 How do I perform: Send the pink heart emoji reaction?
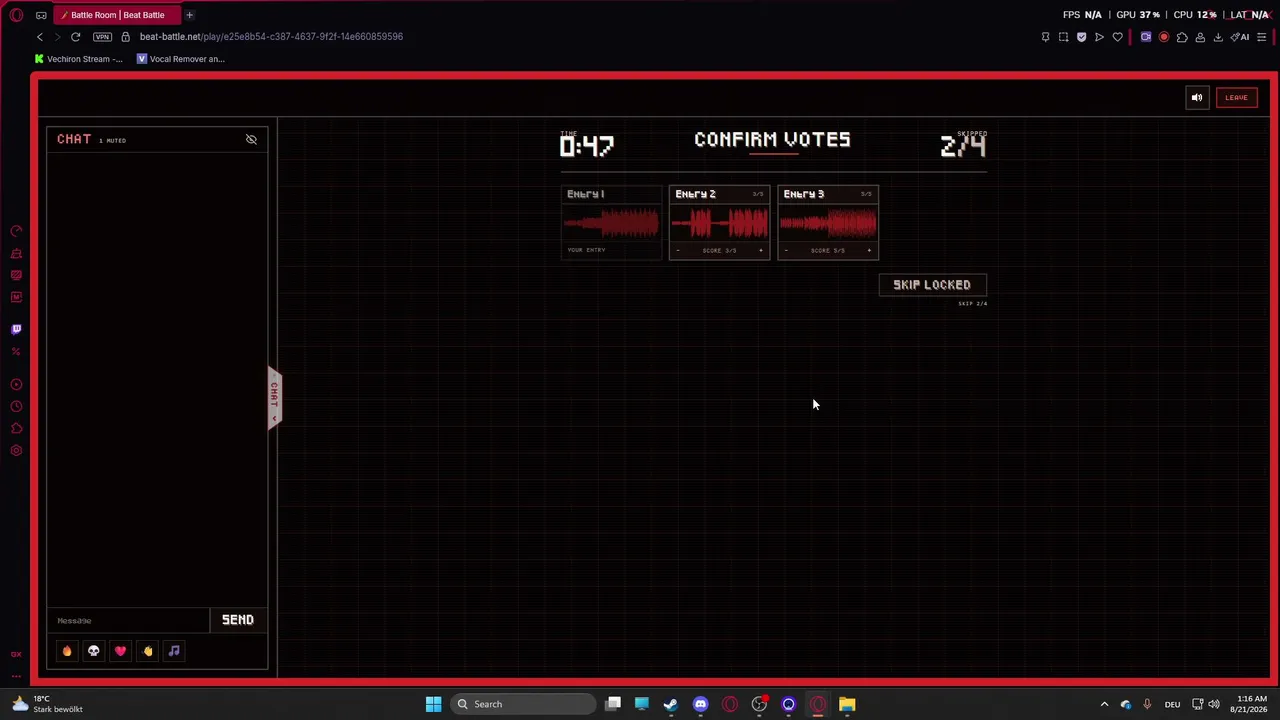[120, 651]
